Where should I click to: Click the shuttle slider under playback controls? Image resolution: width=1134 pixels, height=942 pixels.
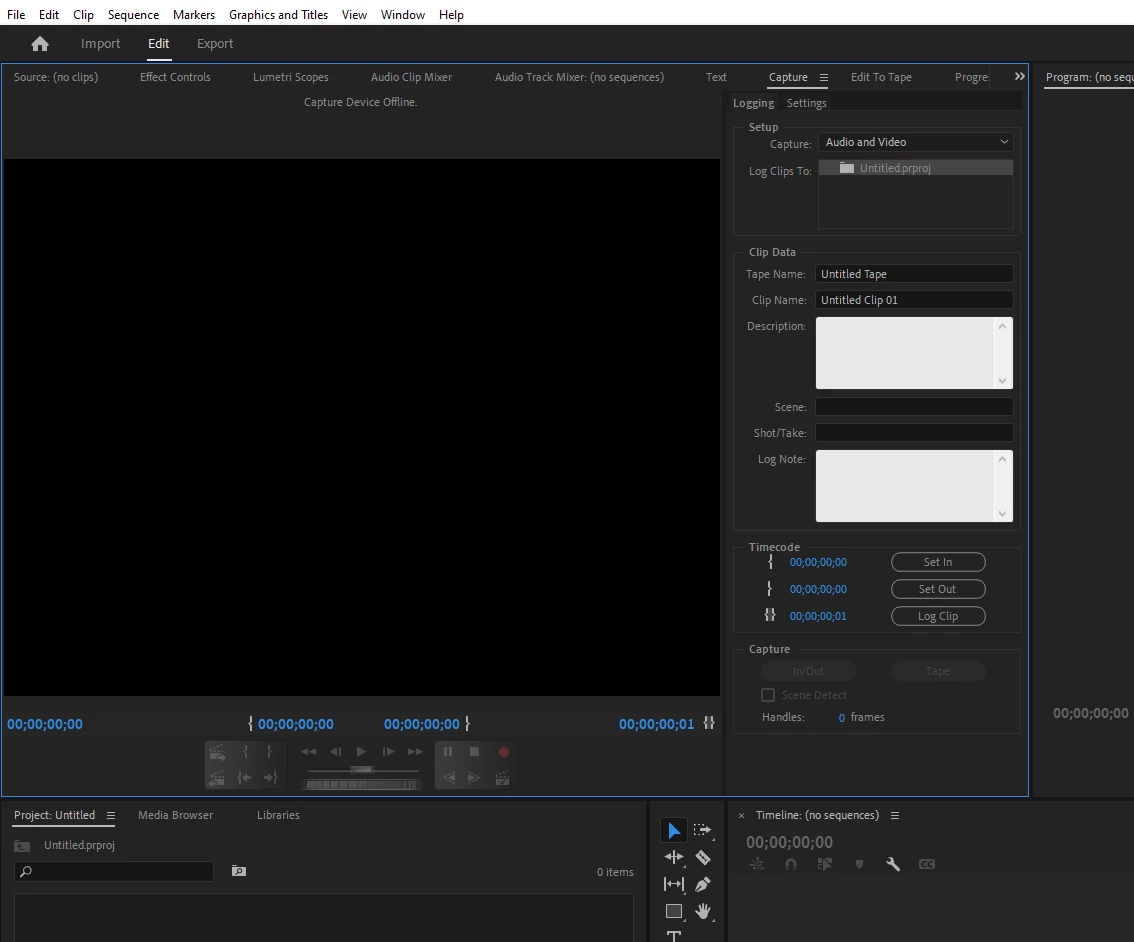362,770
